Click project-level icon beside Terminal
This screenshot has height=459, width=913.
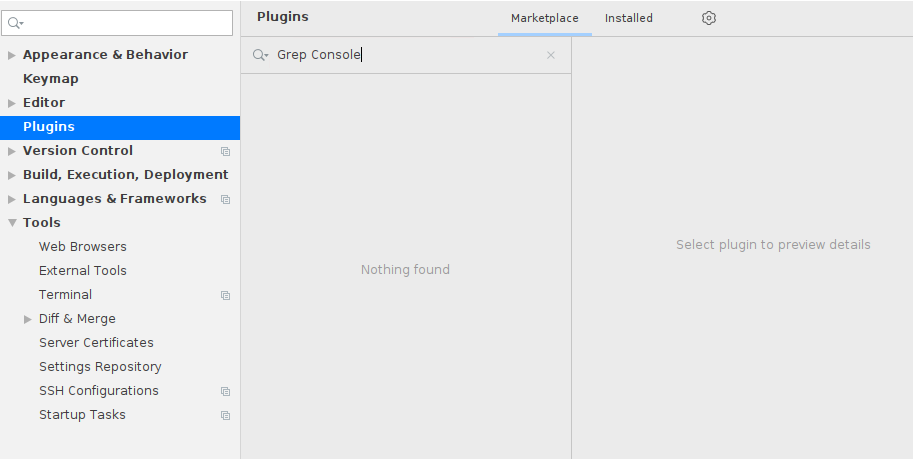point(225,295)
